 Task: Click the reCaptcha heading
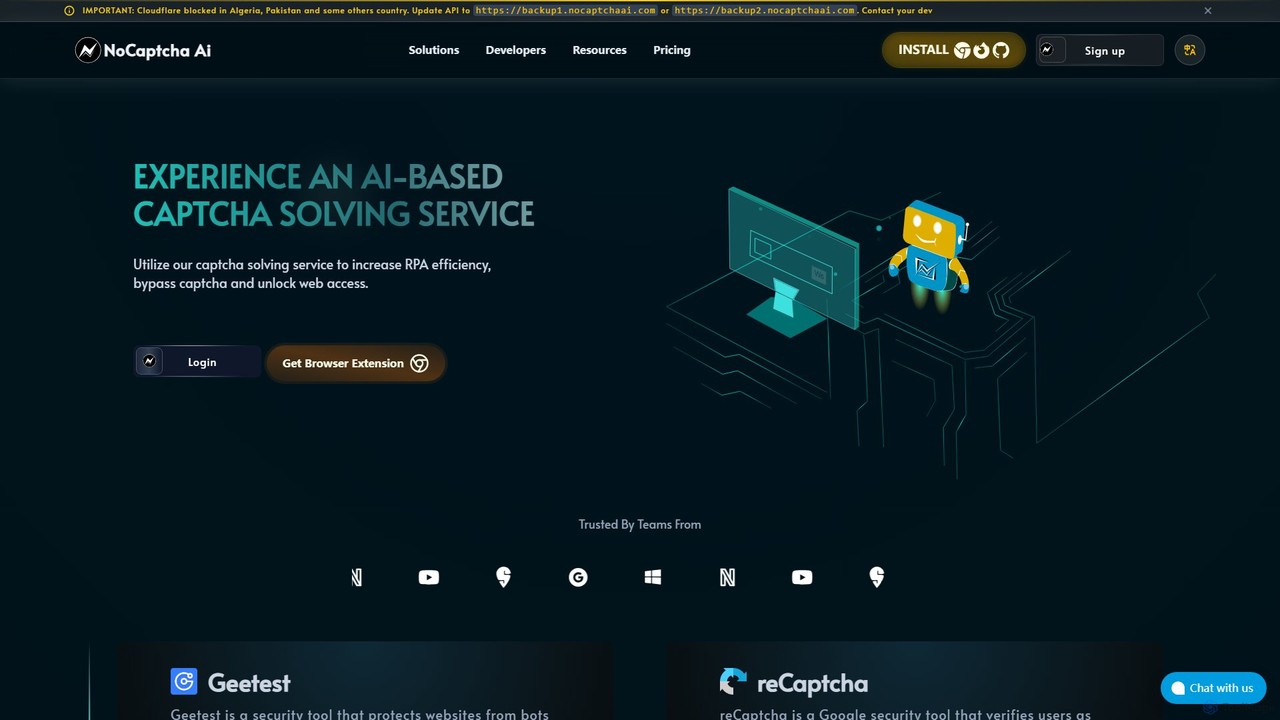[x=812, y=684]
